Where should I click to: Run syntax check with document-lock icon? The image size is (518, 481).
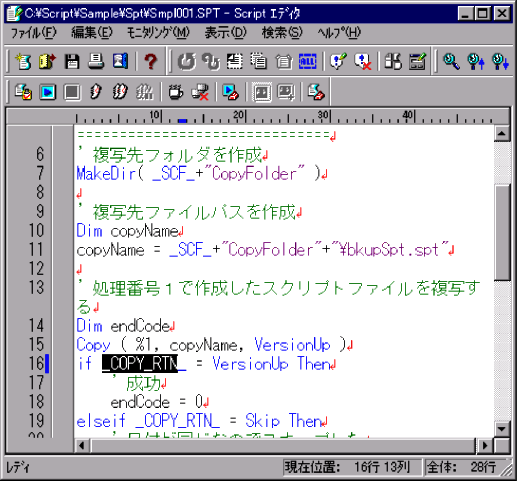[x=23, y=92]
